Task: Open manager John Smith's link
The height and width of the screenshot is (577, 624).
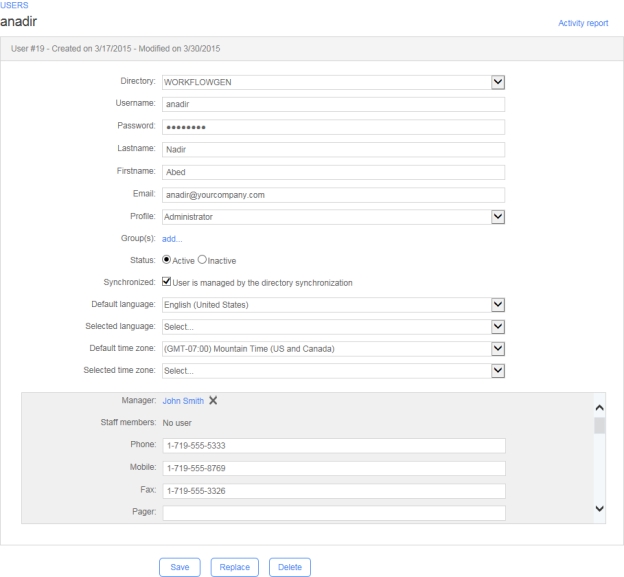Action: (183, 401)
